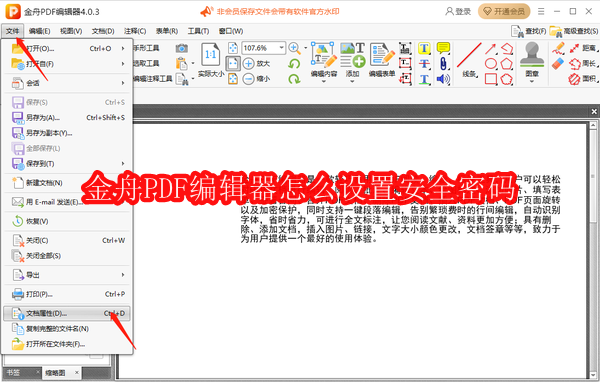Open the 工具(T) menu

click(198, 31)
